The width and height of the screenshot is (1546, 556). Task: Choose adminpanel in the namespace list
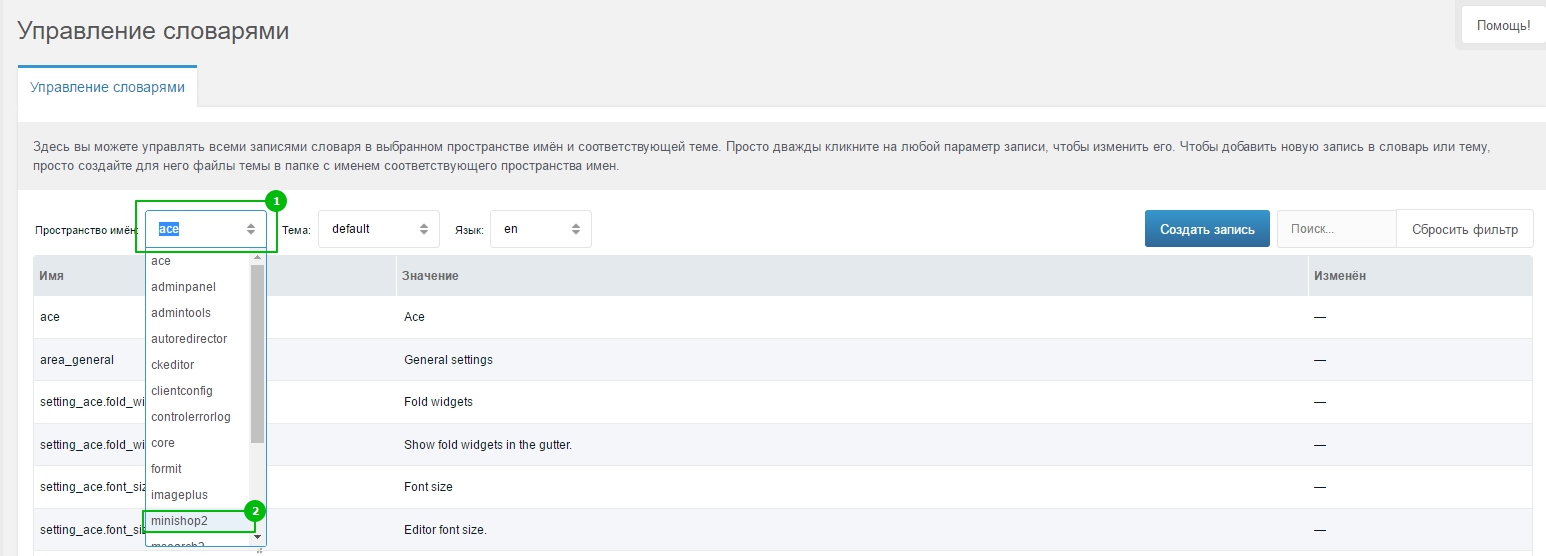[x=183, y=287]
